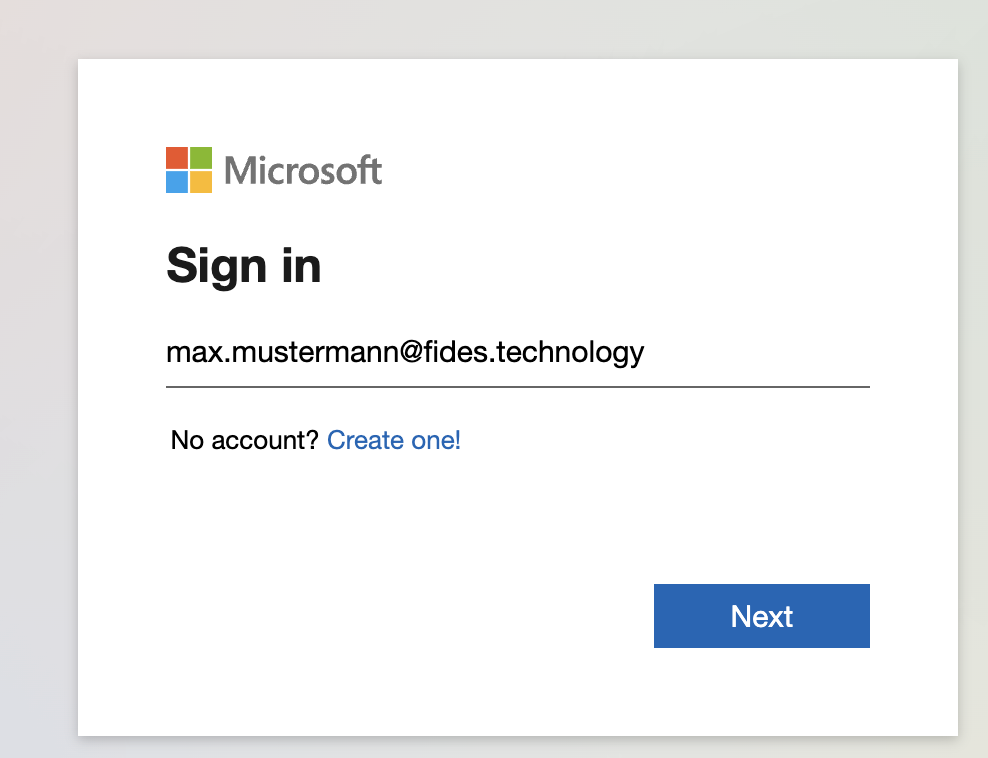Click the green square in the Microsoft logo
988x758 pixels.
201,158
